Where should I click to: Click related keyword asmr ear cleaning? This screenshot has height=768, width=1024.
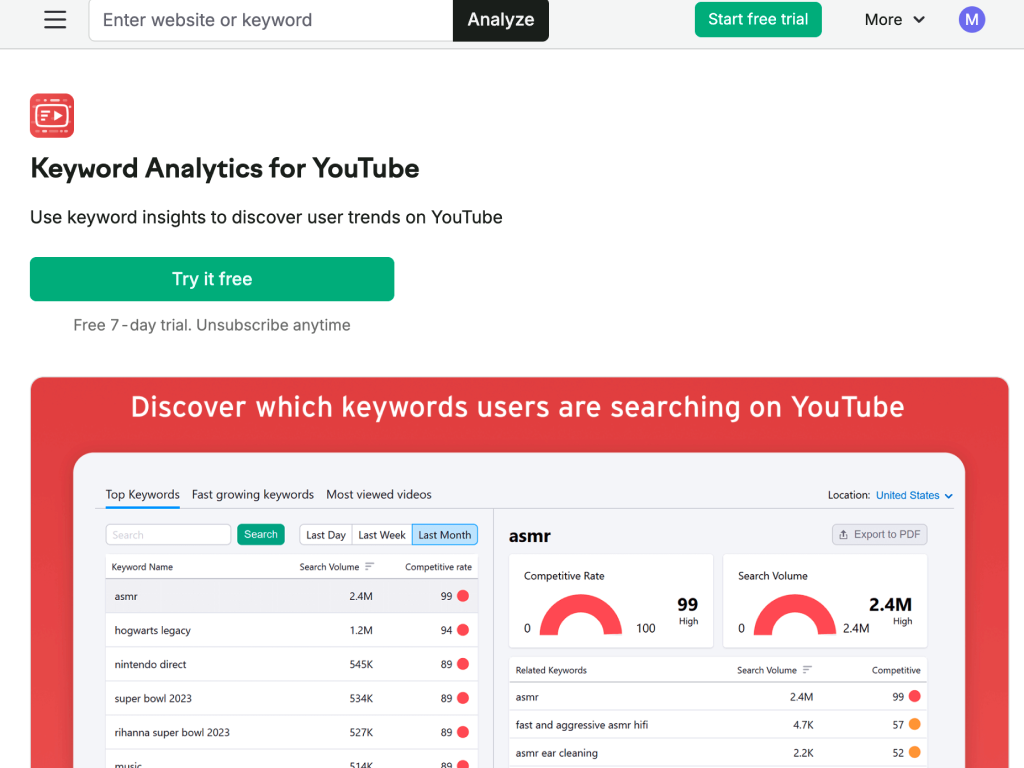556,753
